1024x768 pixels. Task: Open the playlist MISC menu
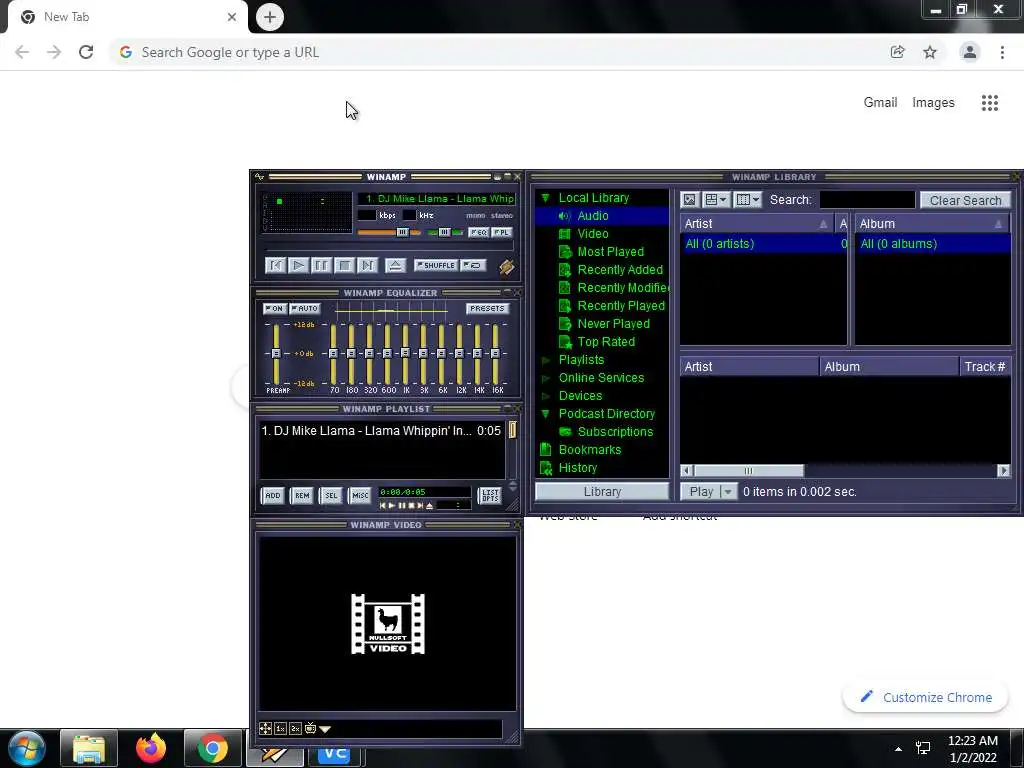[360, 496]
